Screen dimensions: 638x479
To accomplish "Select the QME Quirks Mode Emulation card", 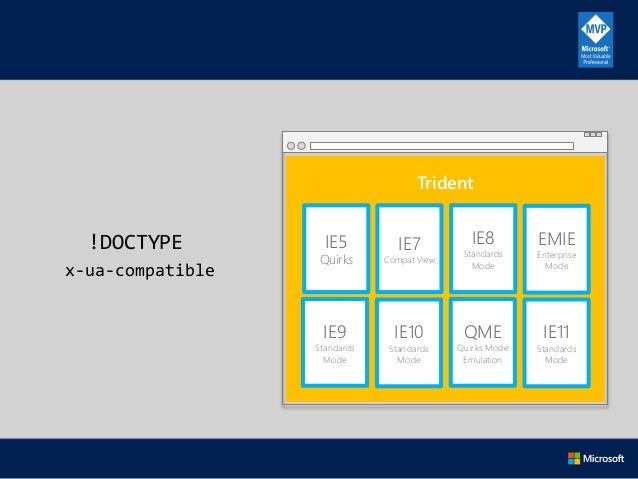I will pyautogui.click(x=483, y=342).
